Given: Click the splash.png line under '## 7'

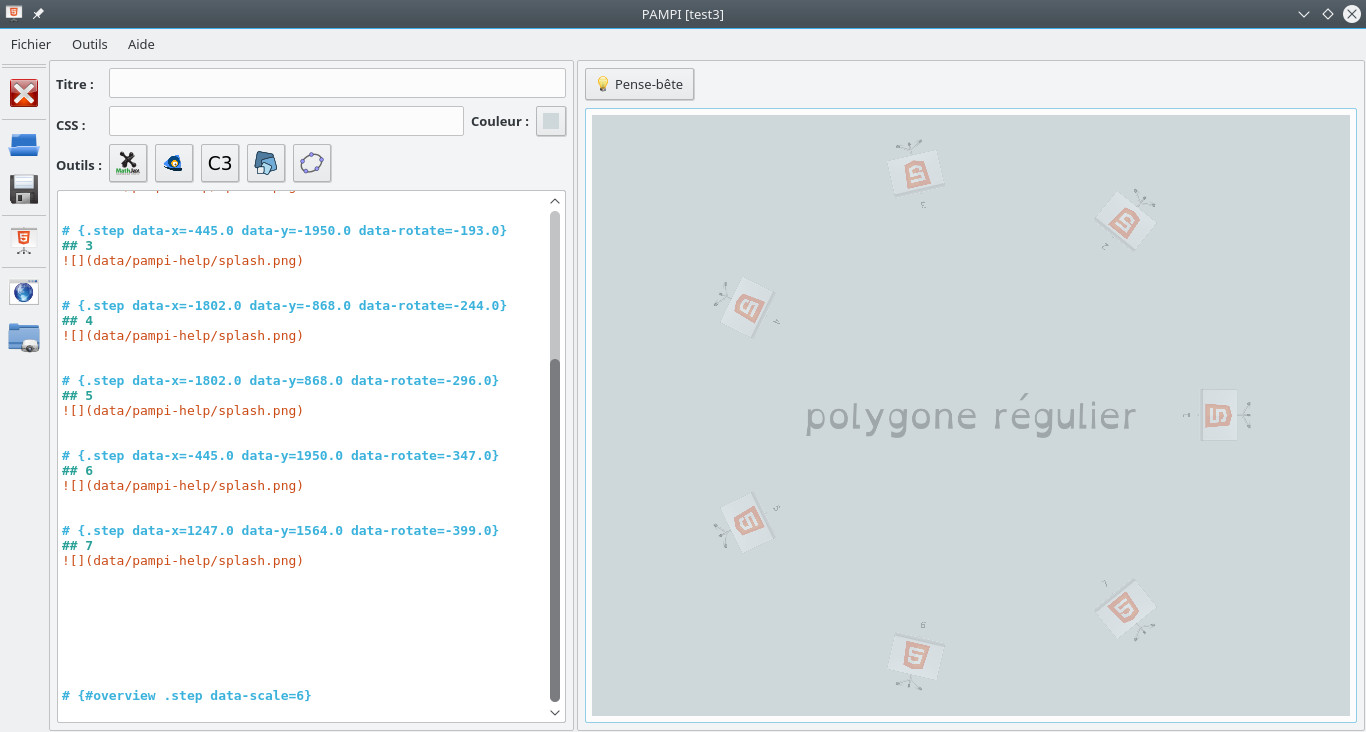Looking at the screenshot, I should (x=182, y=560).
